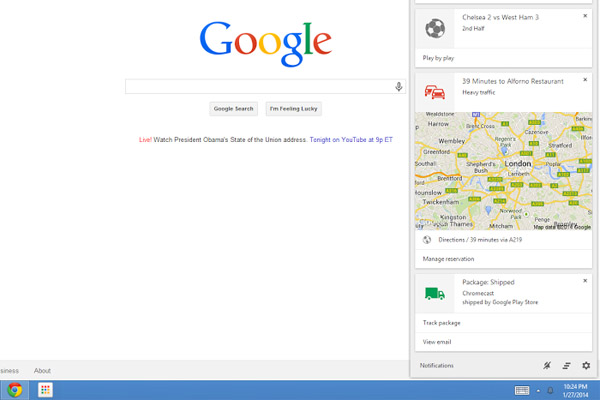The height and width of the screenshot is (400, 600).
Task: Open the London map thumbnail
Action: (503, 171)
